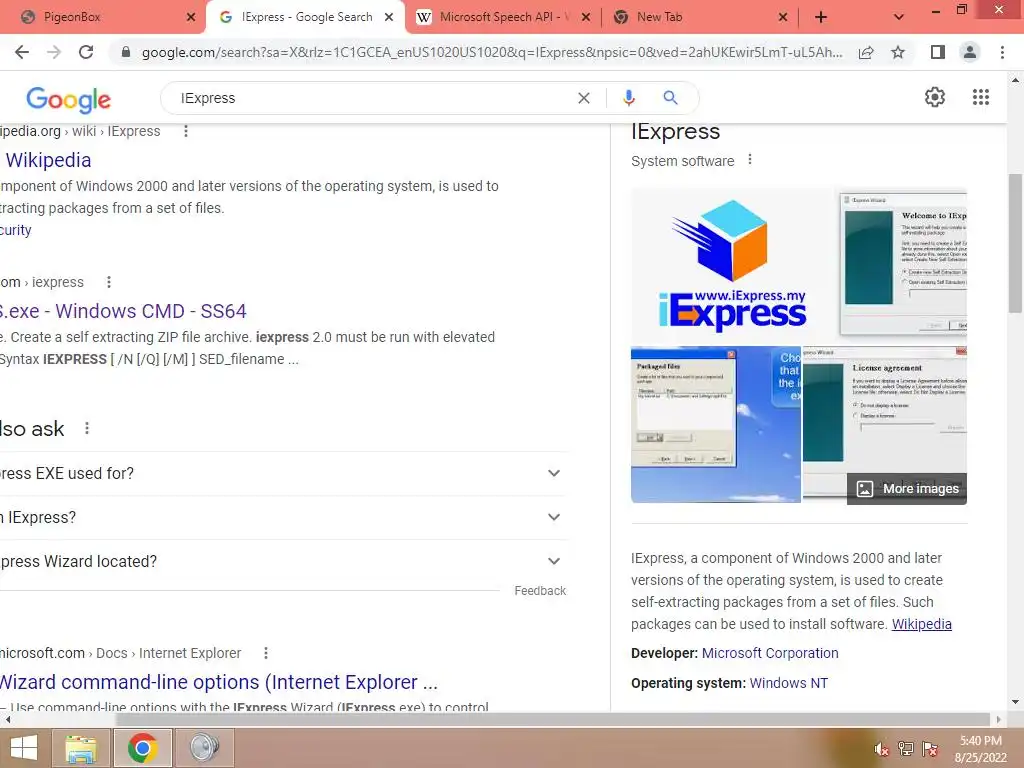Click the scroll down arrow
This screenshot has width=1024, height=768.
1015,702
